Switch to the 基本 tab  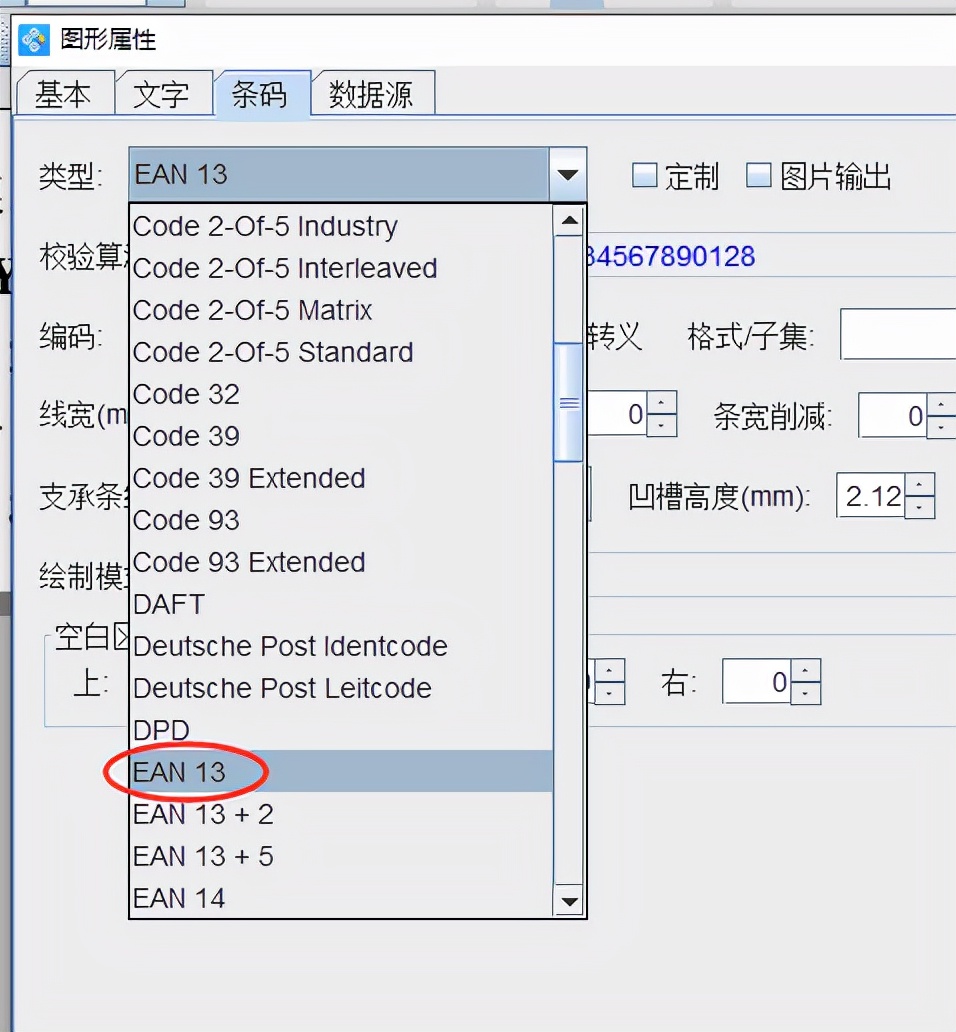(64, 92)
